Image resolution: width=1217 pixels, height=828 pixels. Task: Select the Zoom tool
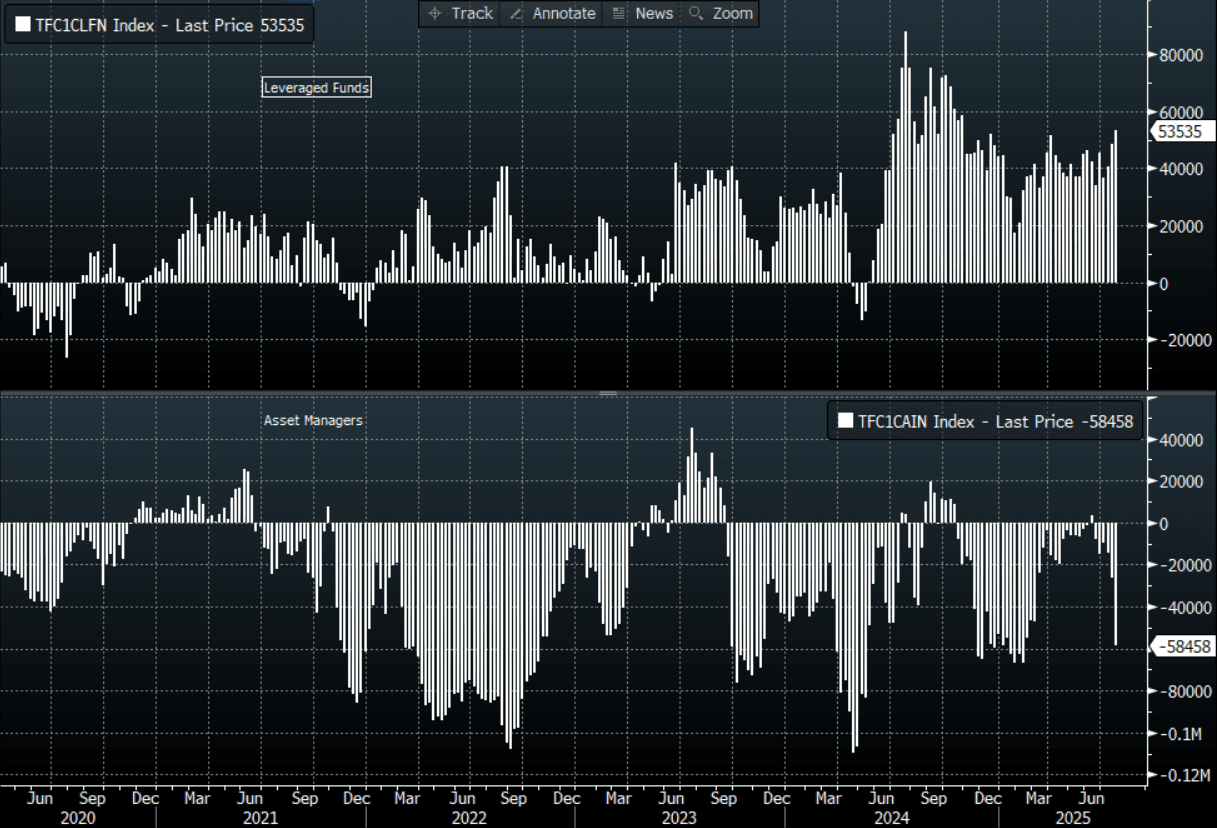coord(720,13)
